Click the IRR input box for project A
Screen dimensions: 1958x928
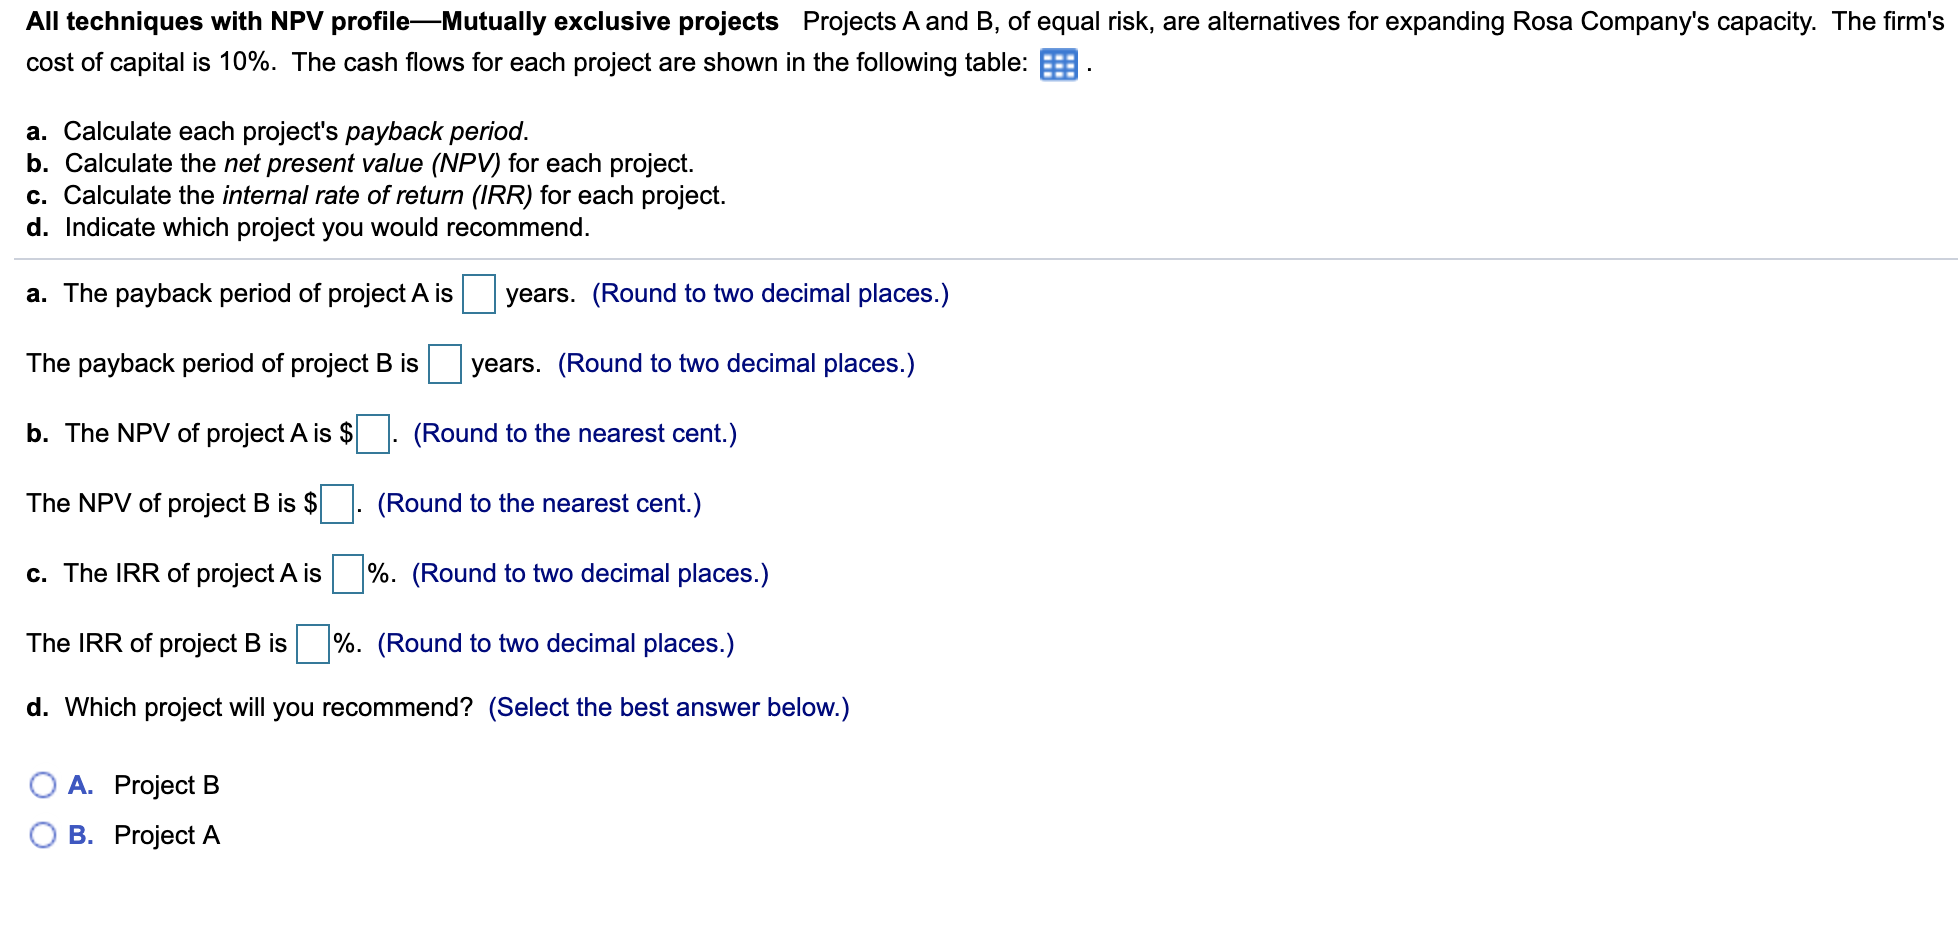click(x=346, y=575)
